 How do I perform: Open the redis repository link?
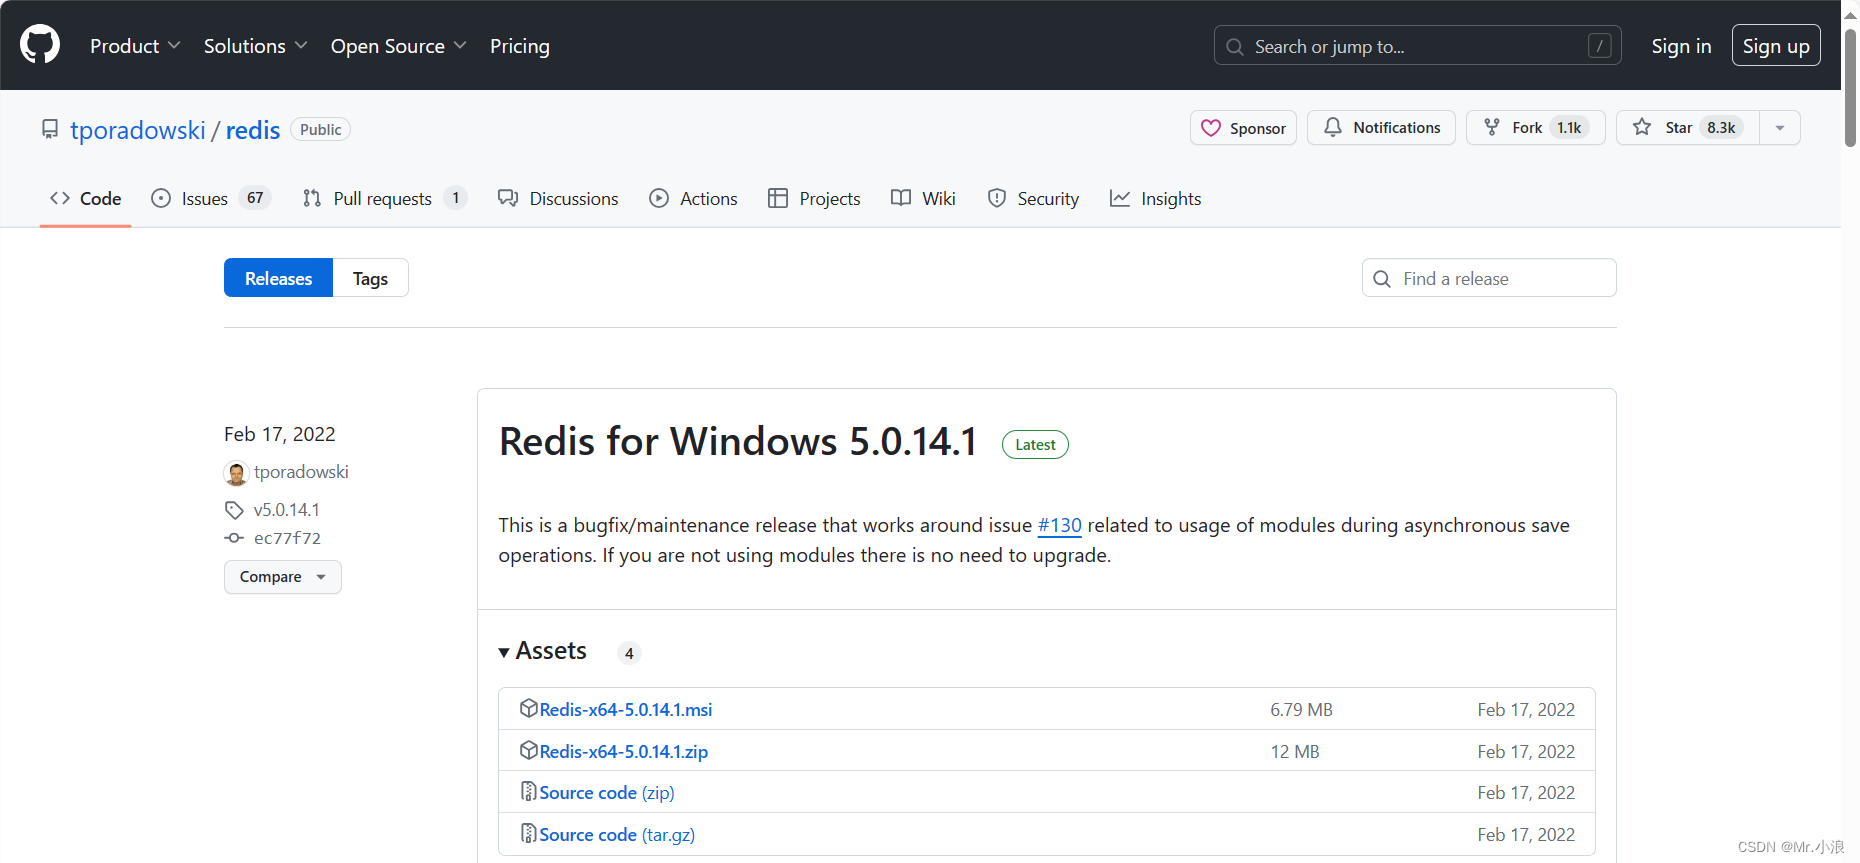253,130
